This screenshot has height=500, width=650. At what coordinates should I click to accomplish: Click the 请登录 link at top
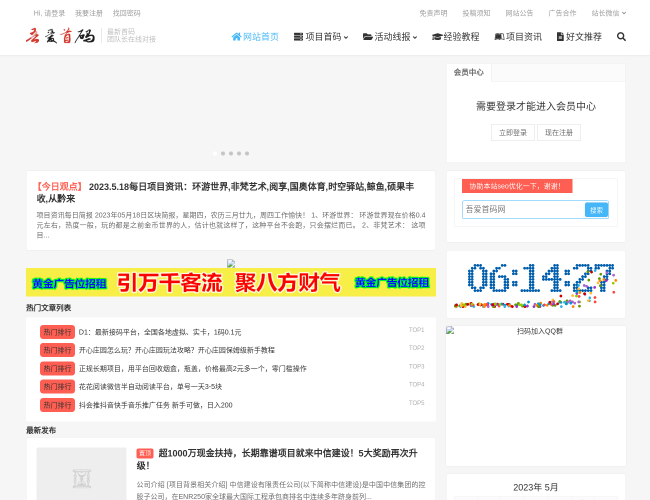[54, 13]
